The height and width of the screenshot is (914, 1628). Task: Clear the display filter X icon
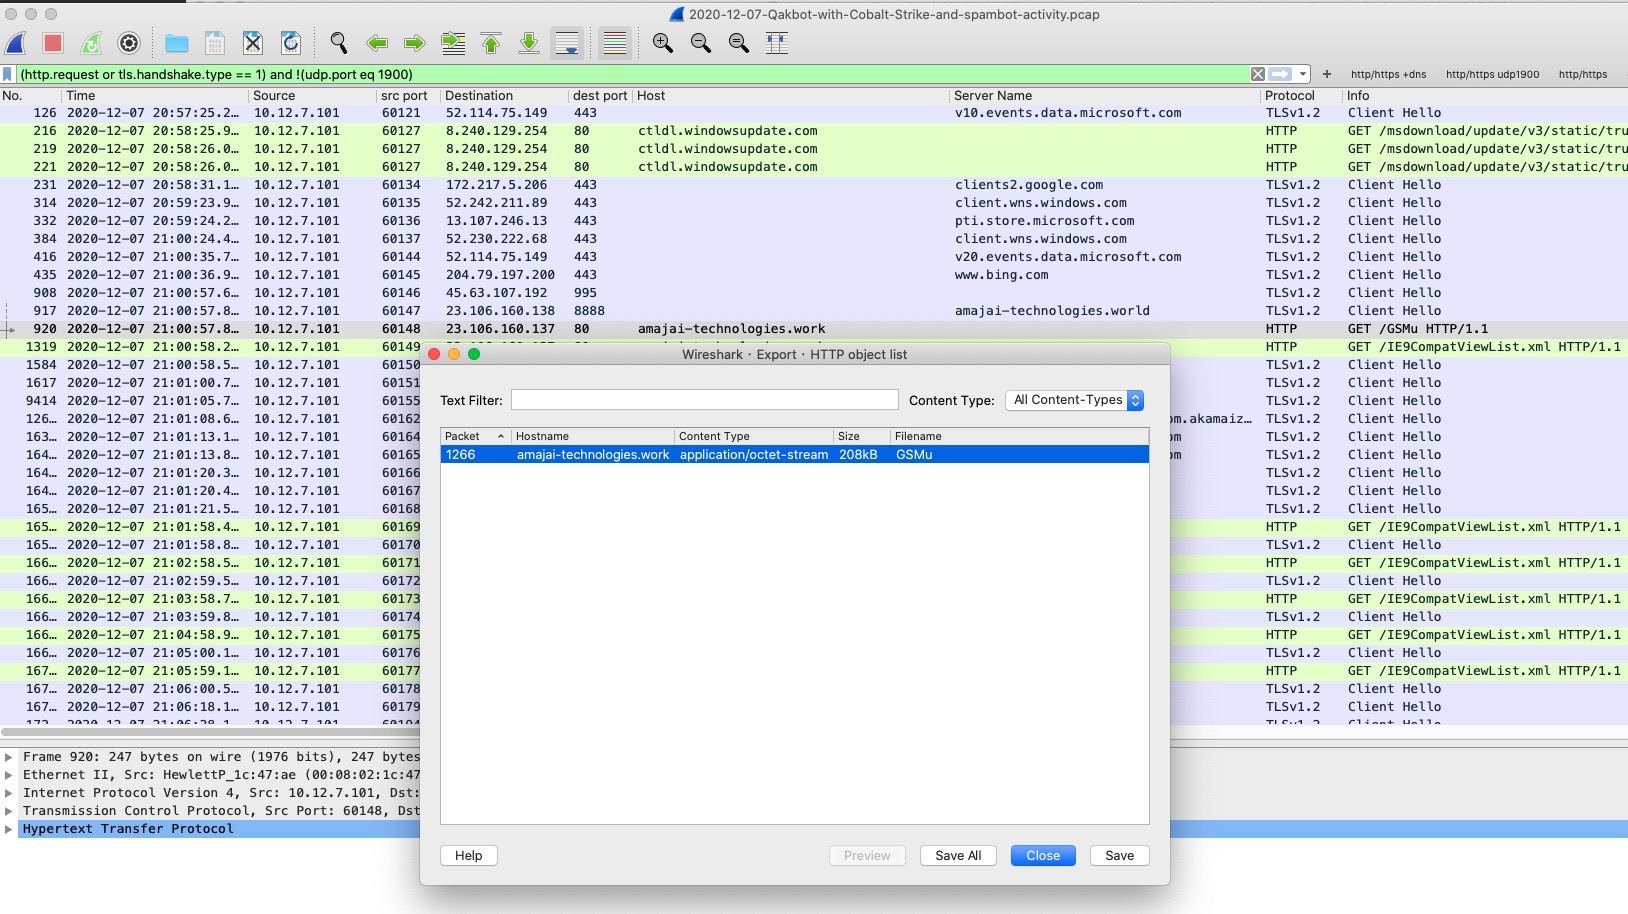tap(1258, 74)
